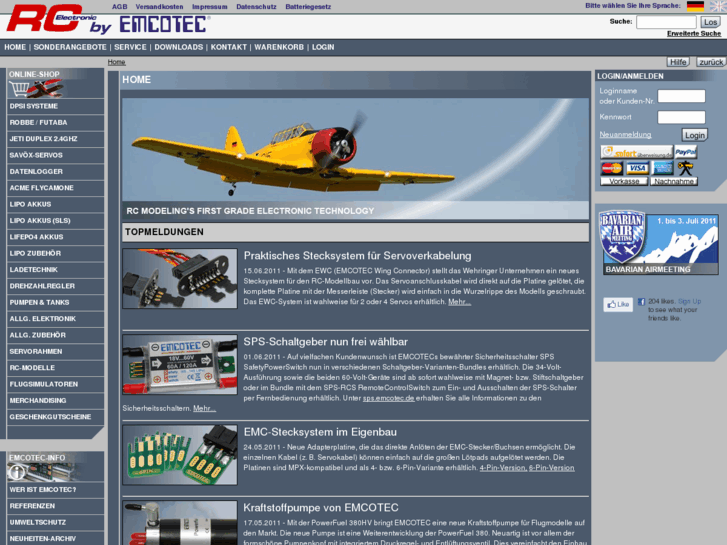The image size is (727, 545).
Task: Open DATENLOGGER shop category
Action: 56,172
